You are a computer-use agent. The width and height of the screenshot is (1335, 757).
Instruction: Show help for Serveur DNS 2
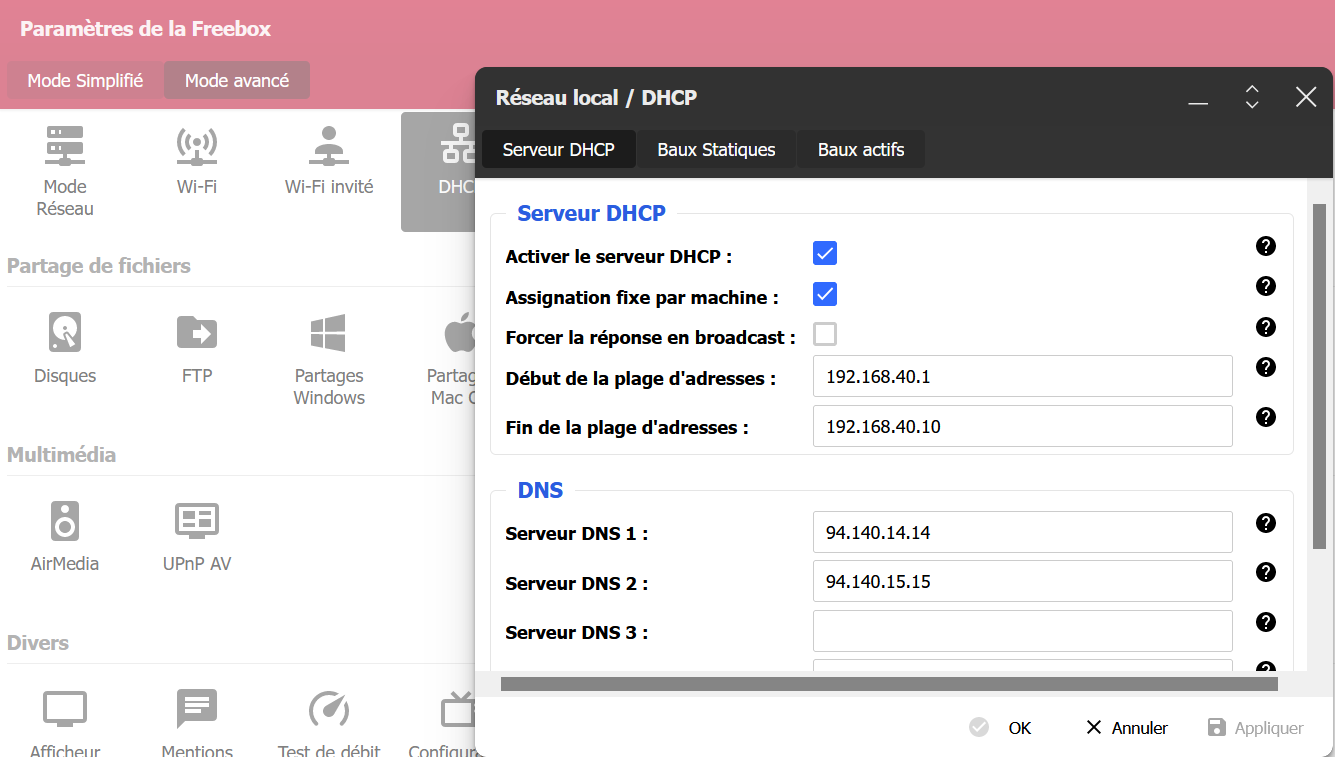click(x=1266, y=572)
